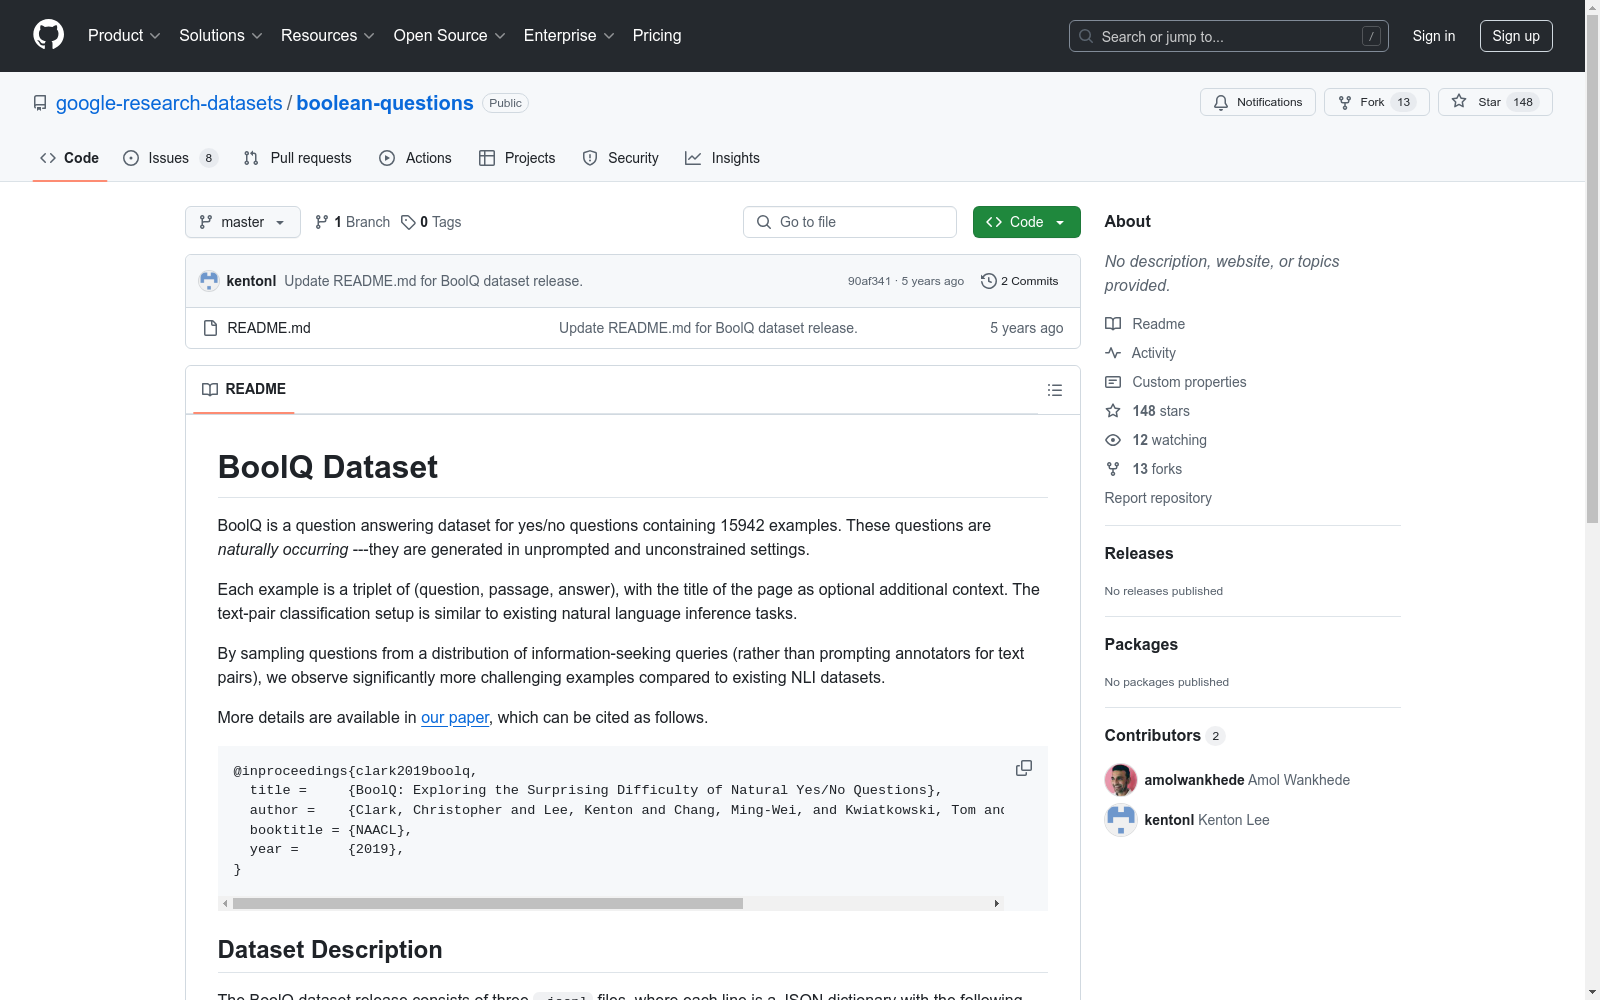Viewport: 1600px width, 1000px height.
Task: Expand the Solutions menu
Action: pyautogui.click(x=220, y=35)
